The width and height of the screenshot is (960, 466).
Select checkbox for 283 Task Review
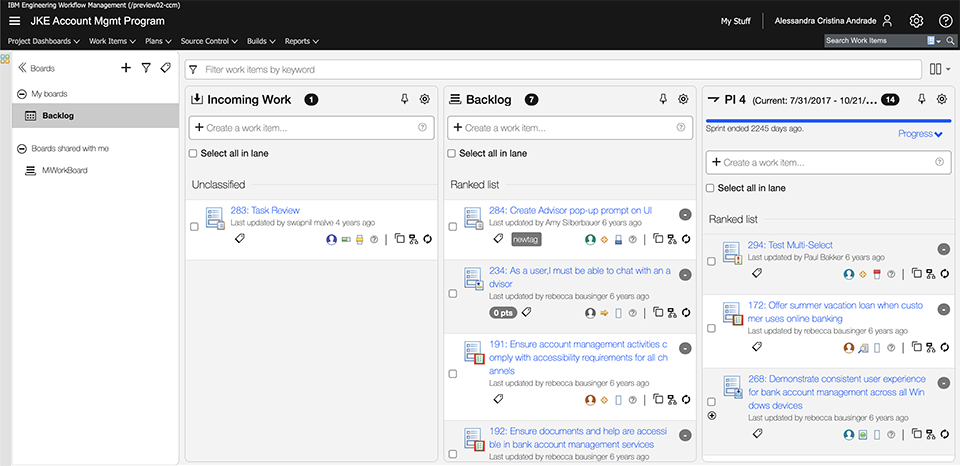point(194,227)
